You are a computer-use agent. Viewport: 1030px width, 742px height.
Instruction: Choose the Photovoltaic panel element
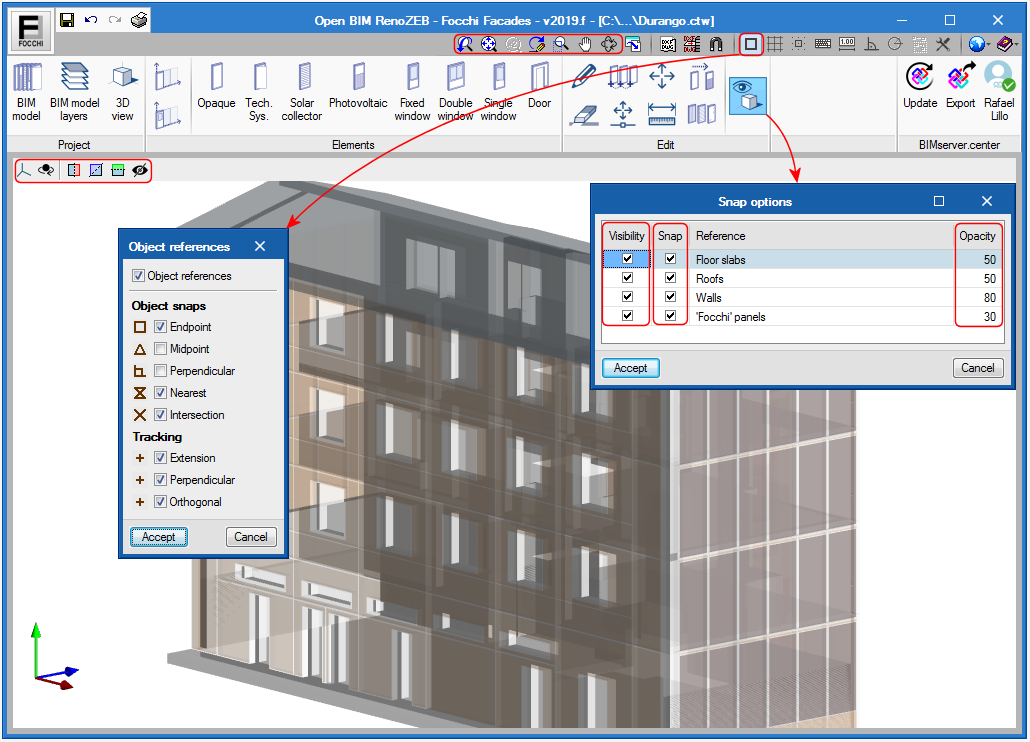[358, 85]
